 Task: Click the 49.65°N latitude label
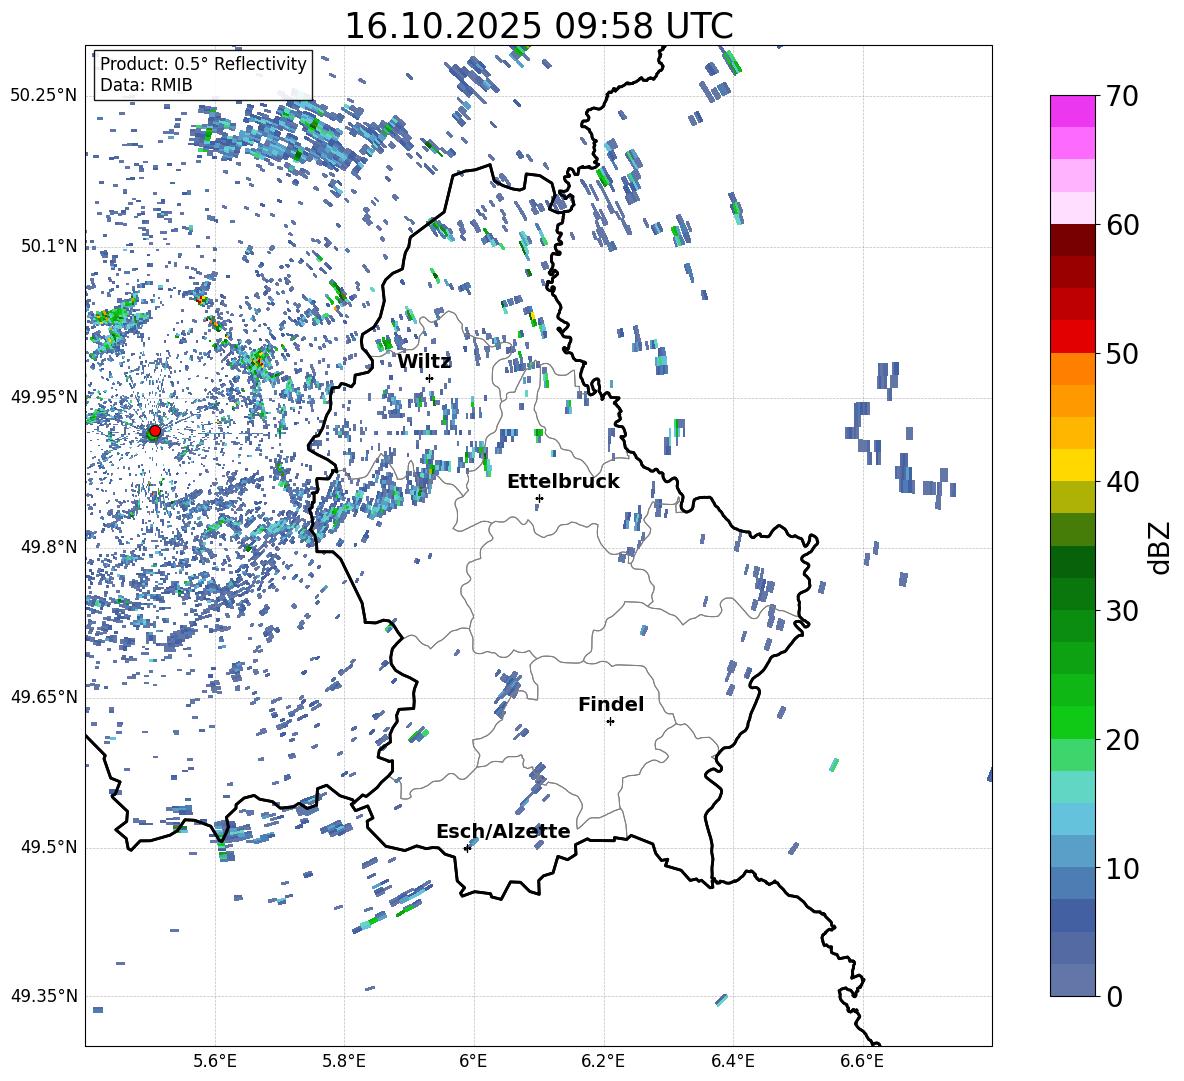pos(44,696)
